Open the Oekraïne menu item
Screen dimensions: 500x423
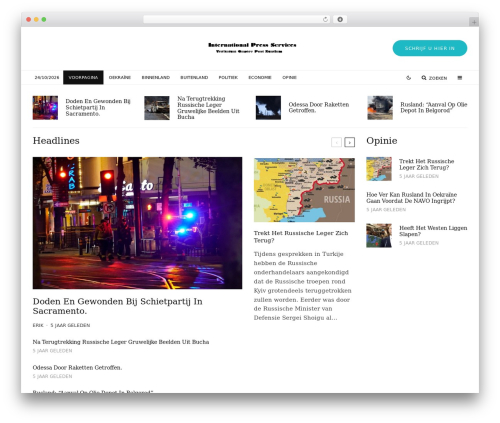[120, 77]
